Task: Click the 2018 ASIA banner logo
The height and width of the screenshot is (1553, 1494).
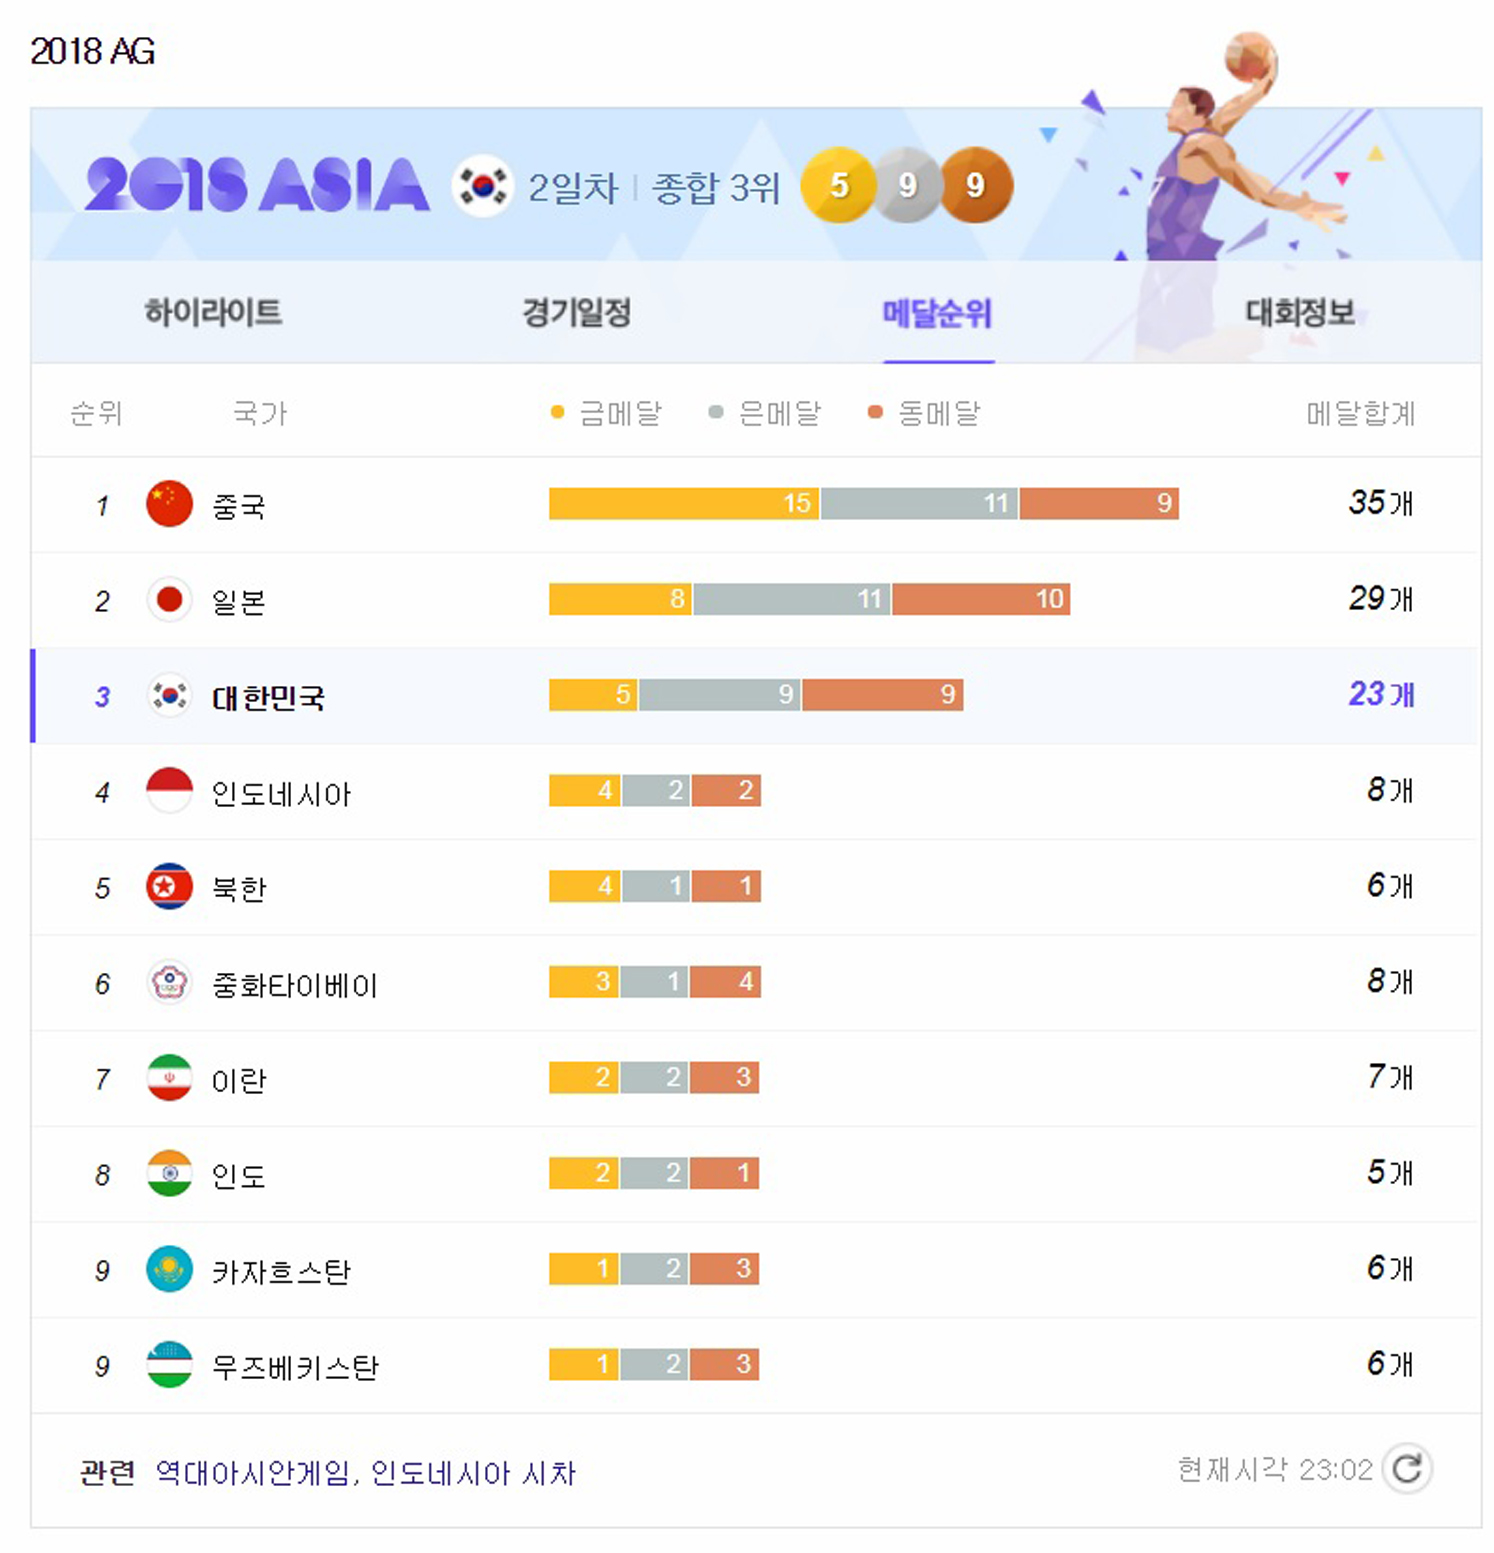Action: pyautogui.click(x=257, y=185)
